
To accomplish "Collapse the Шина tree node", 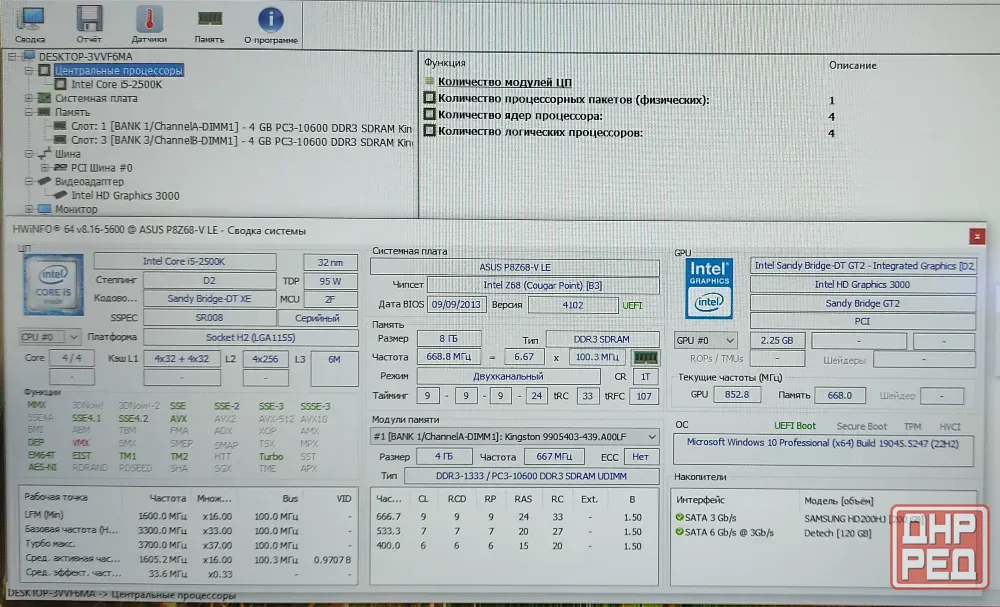I will point(29,154).
